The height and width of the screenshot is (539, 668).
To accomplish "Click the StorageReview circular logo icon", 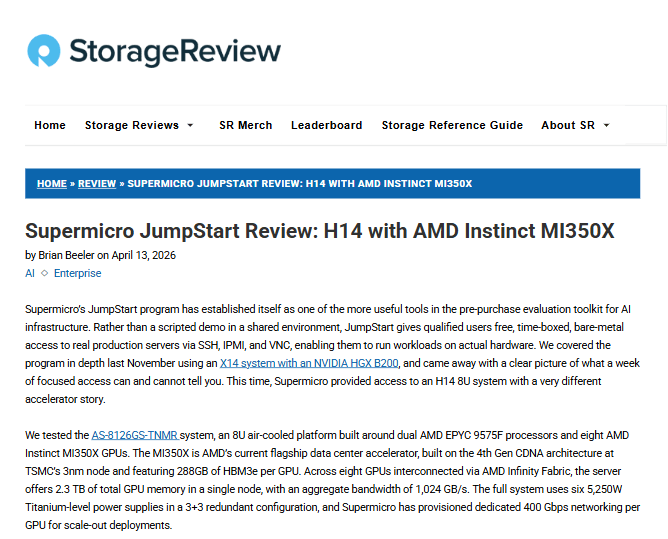I will point(44,51).
